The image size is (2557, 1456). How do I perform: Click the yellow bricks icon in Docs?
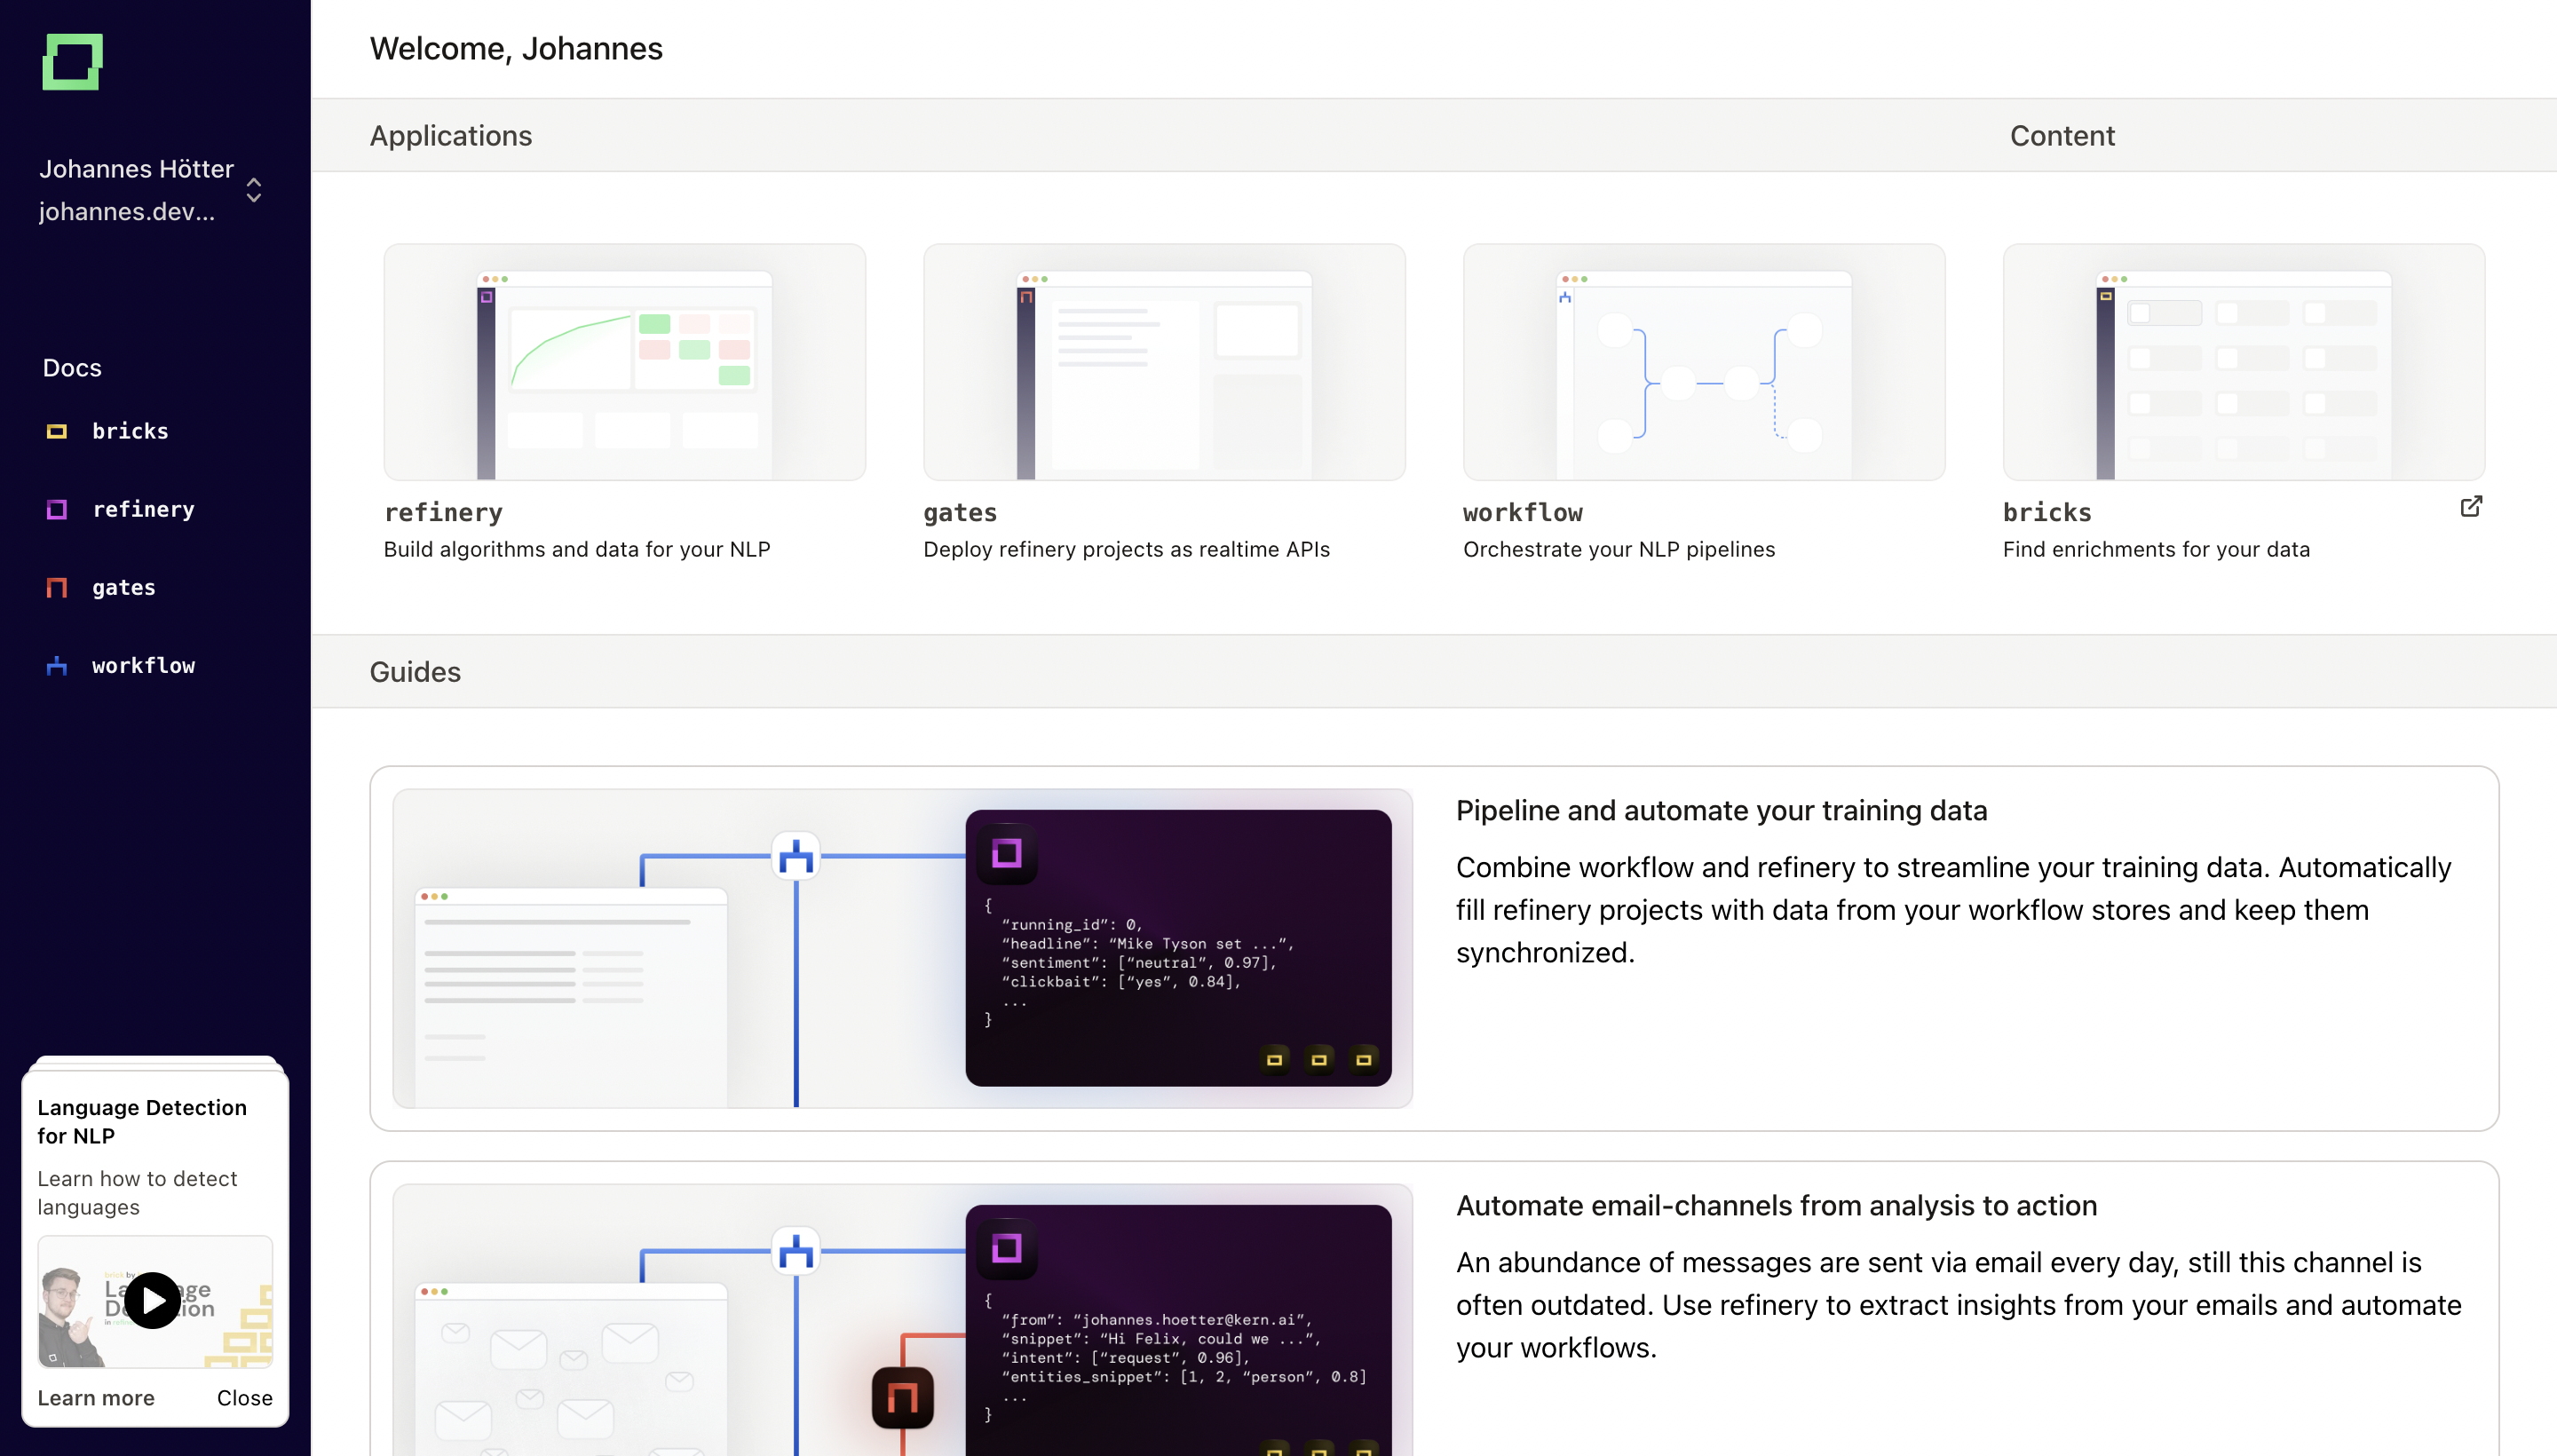[57, 431]
